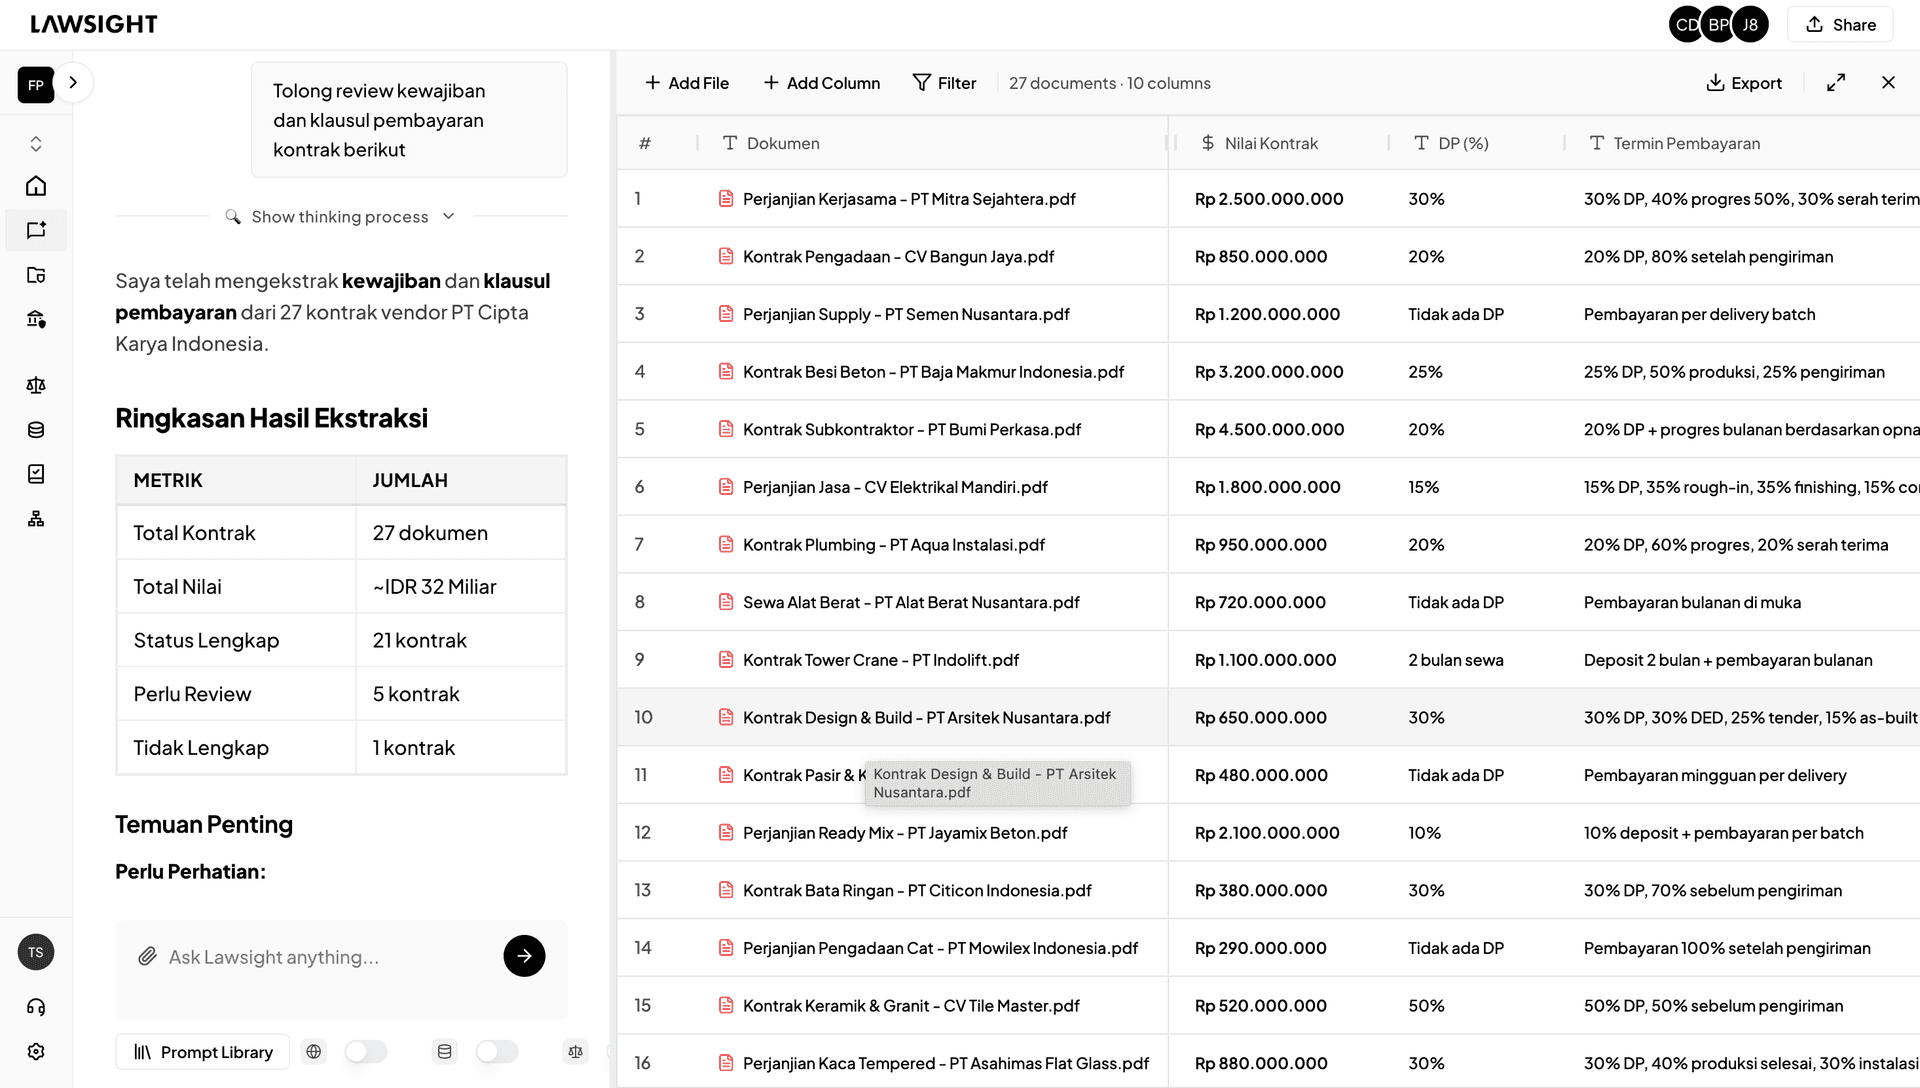Click the Export button

pyautogui.click(x=1744, y=83)
